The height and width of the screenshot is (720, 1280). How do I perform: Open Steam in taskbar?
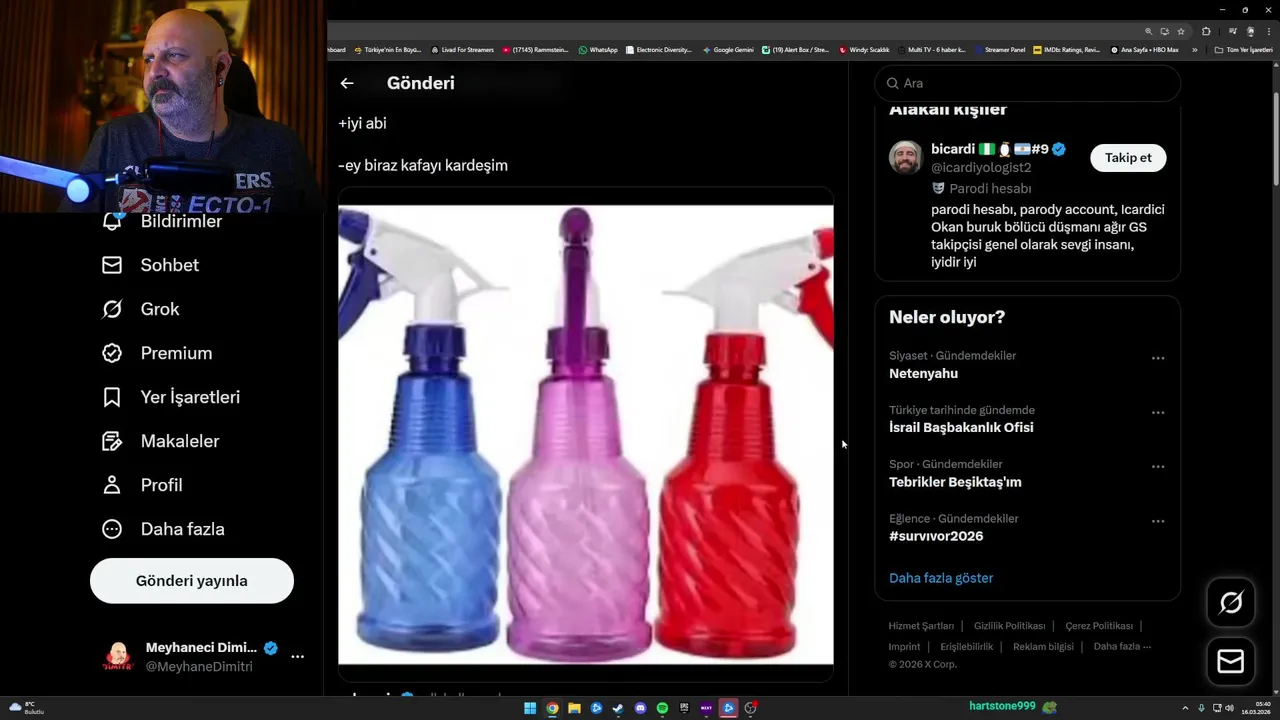(x=618, y=708)
